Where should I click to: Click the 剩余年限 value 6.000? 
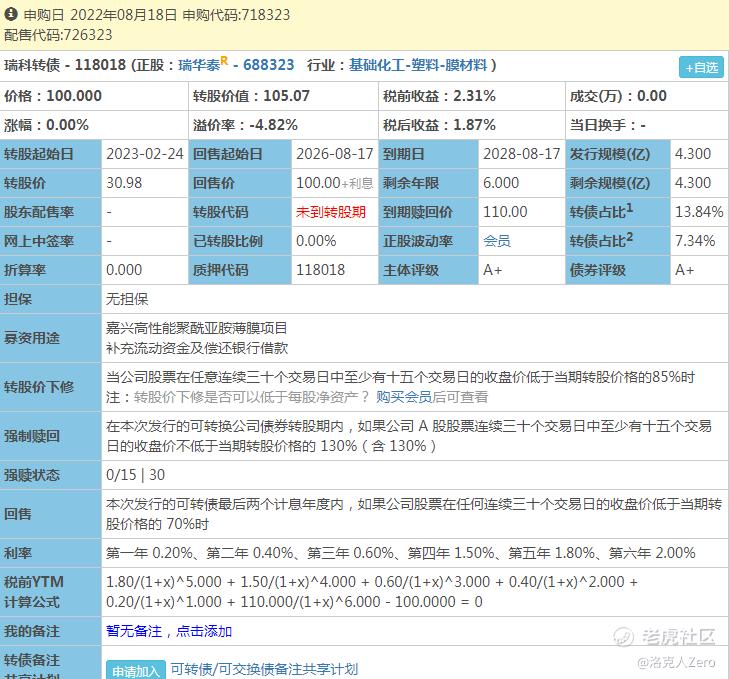[x=501, y=183]
